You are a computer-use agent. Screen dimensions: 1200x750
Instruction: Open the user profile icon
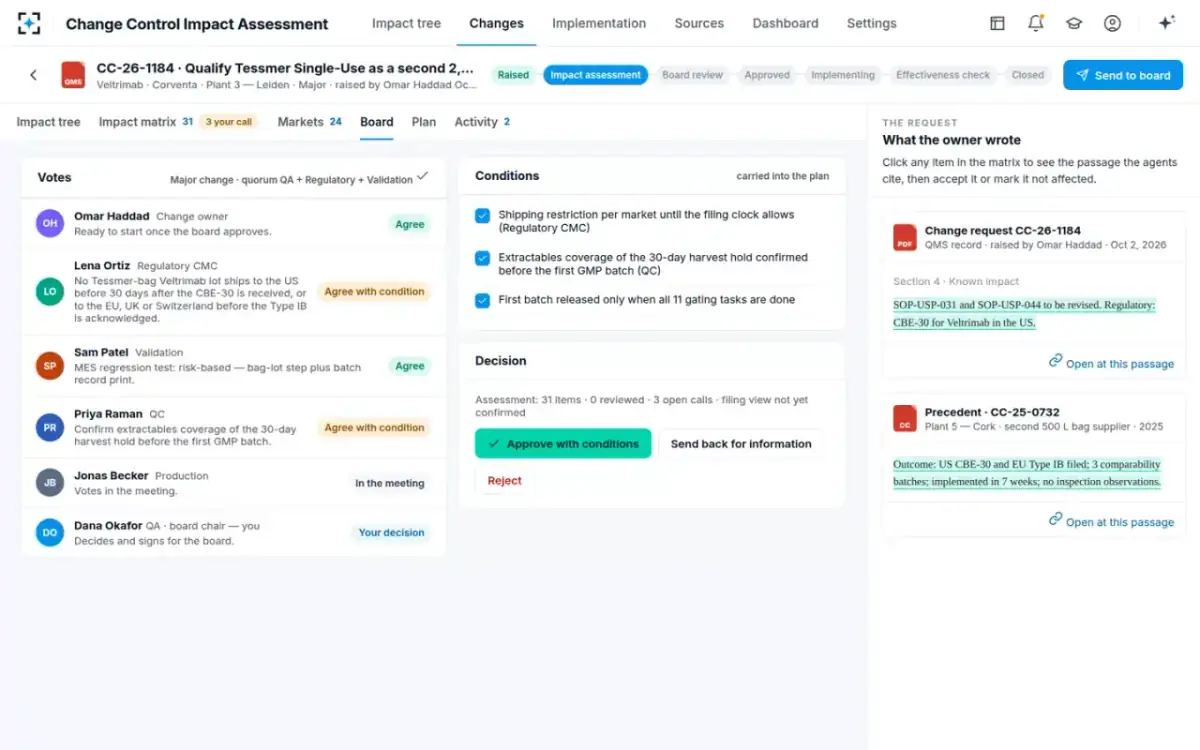tap(1112, 23)
